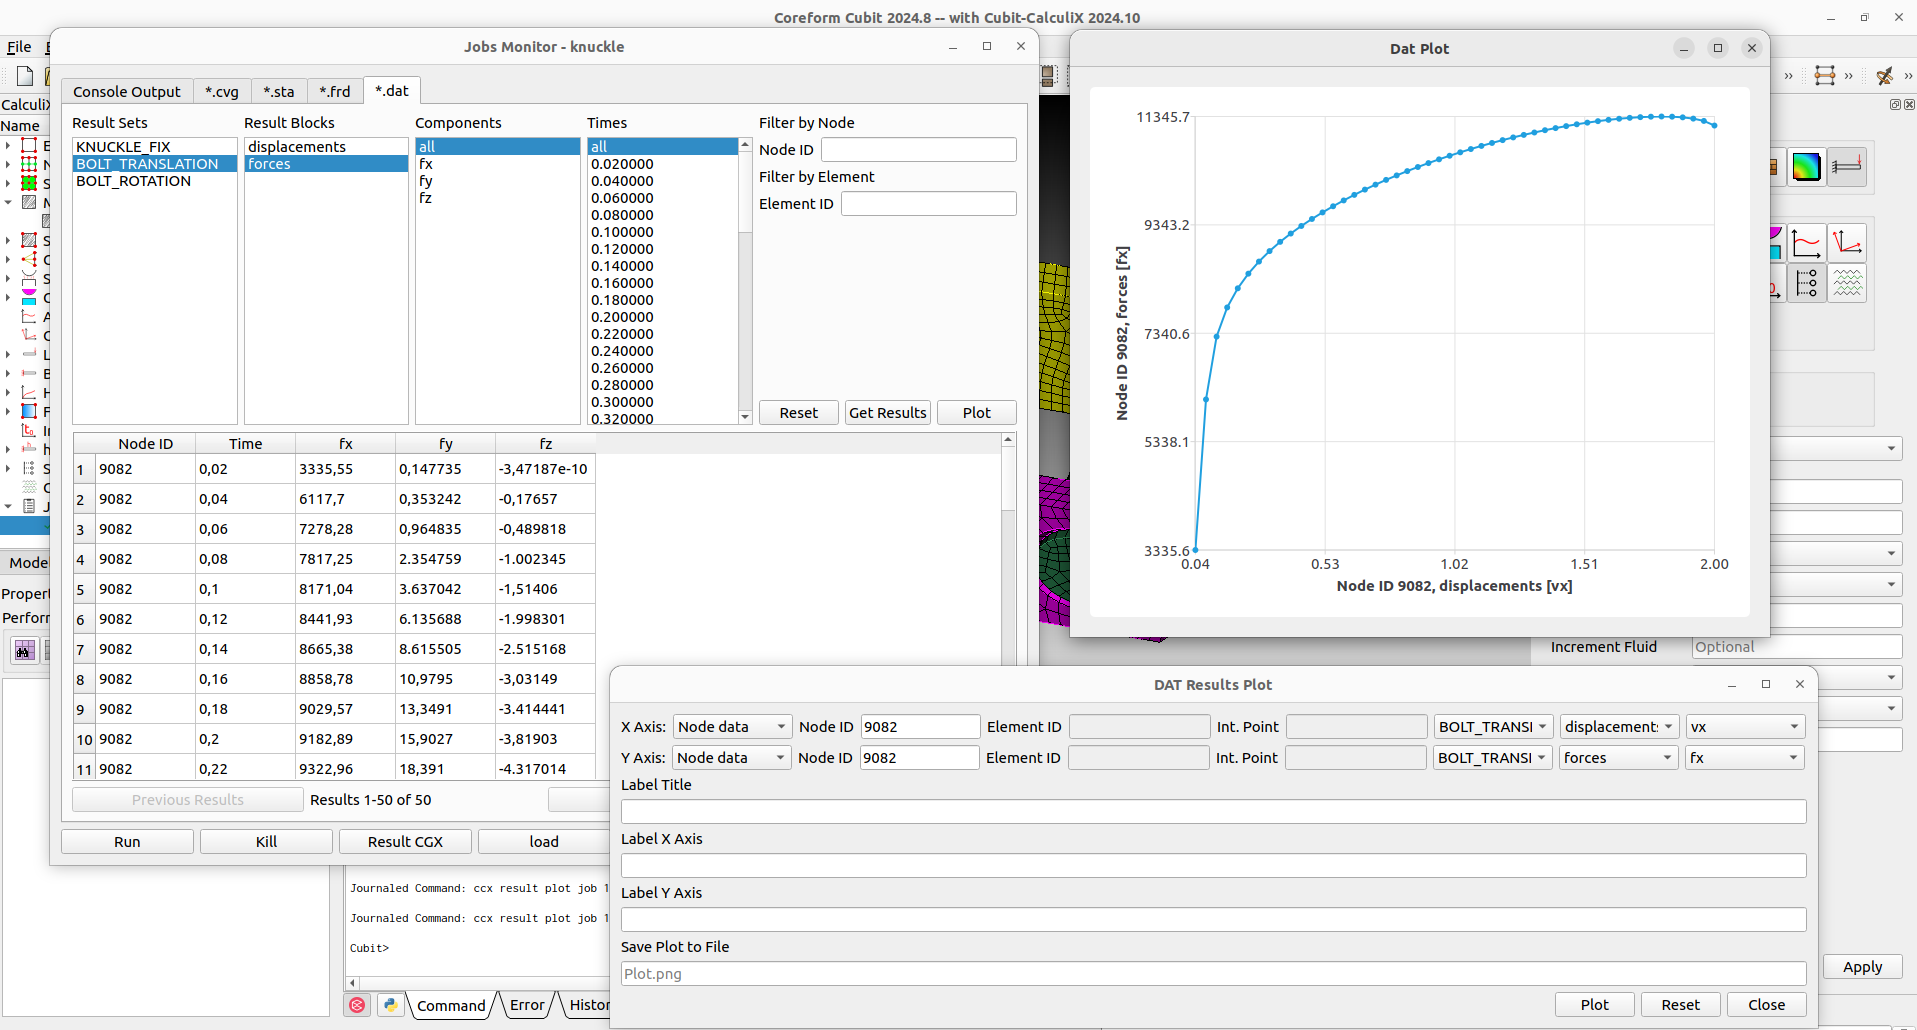The height and width of the screenshot is (1030, 1917).
Task: Select the mesh edit toolbar icon
Action: [x=1825, y=76]
